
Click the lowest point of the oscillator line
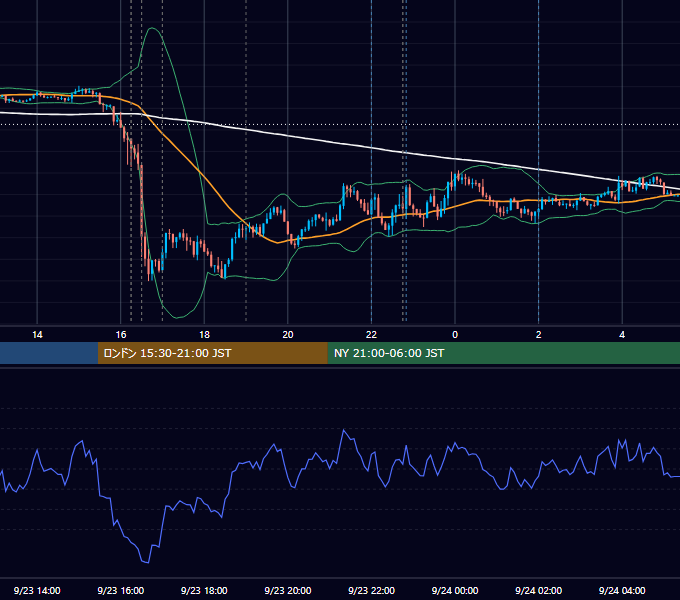point(146,562)
